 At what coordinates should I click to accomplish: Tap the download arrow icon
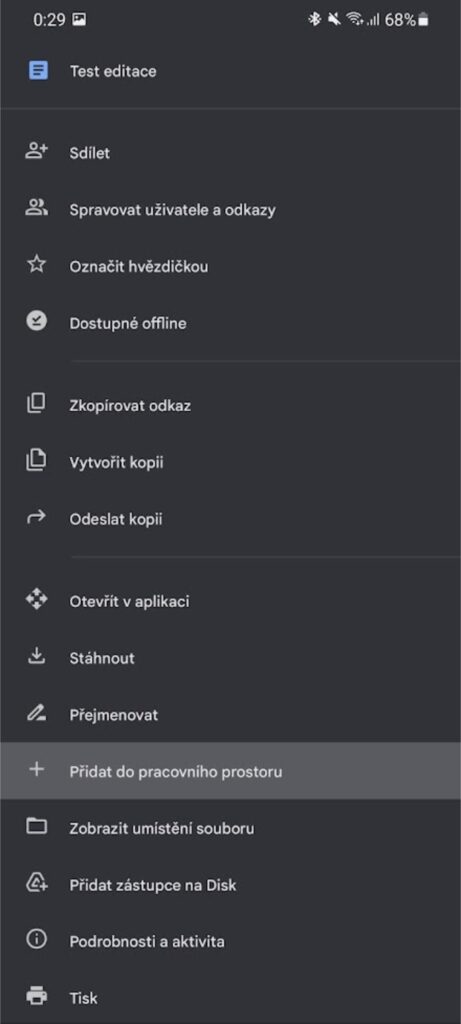point(37,656)
